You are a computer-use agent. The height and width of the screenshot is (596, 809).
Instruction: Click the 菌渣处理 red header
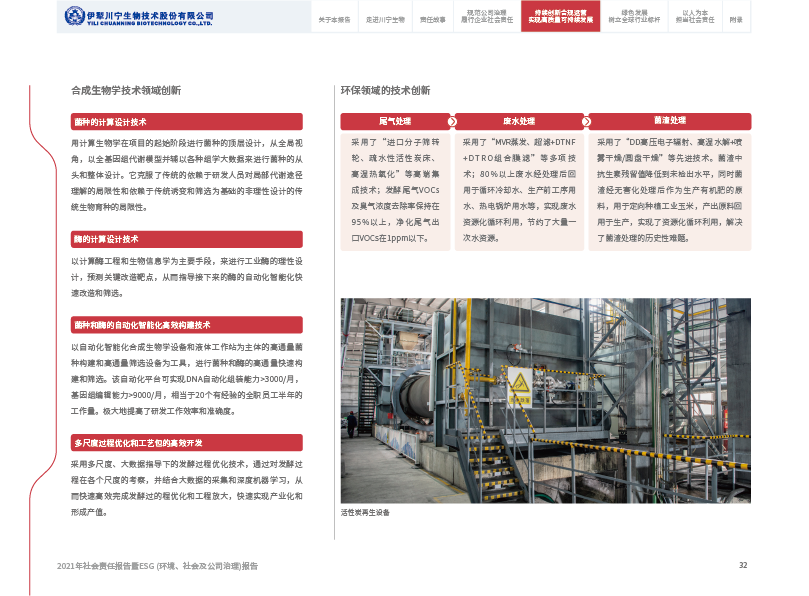[x=670, y=121]
